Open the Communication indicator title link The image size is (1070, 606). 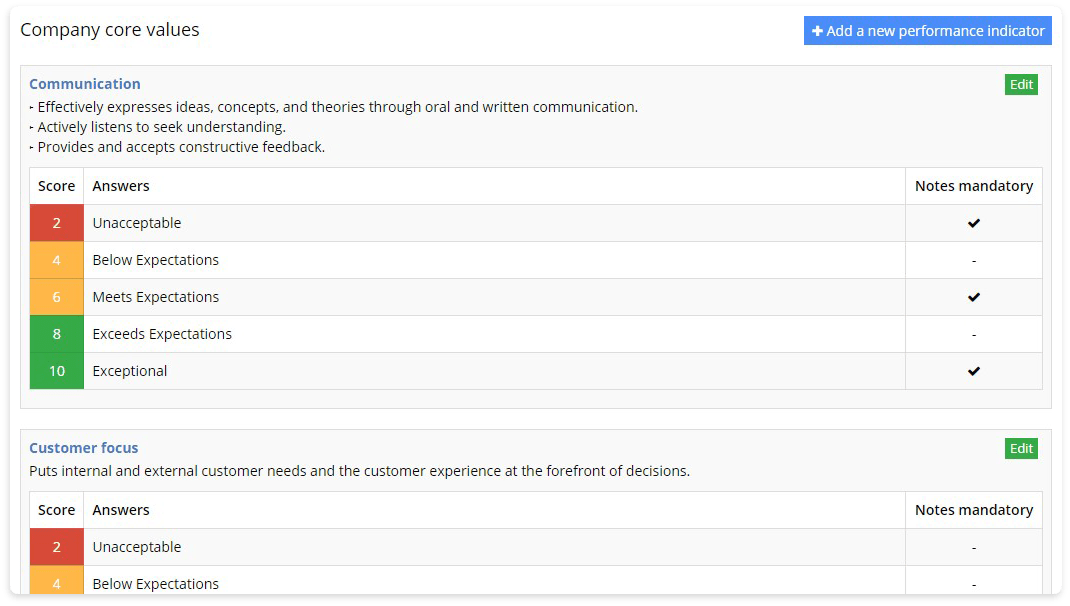coord(85,84)
